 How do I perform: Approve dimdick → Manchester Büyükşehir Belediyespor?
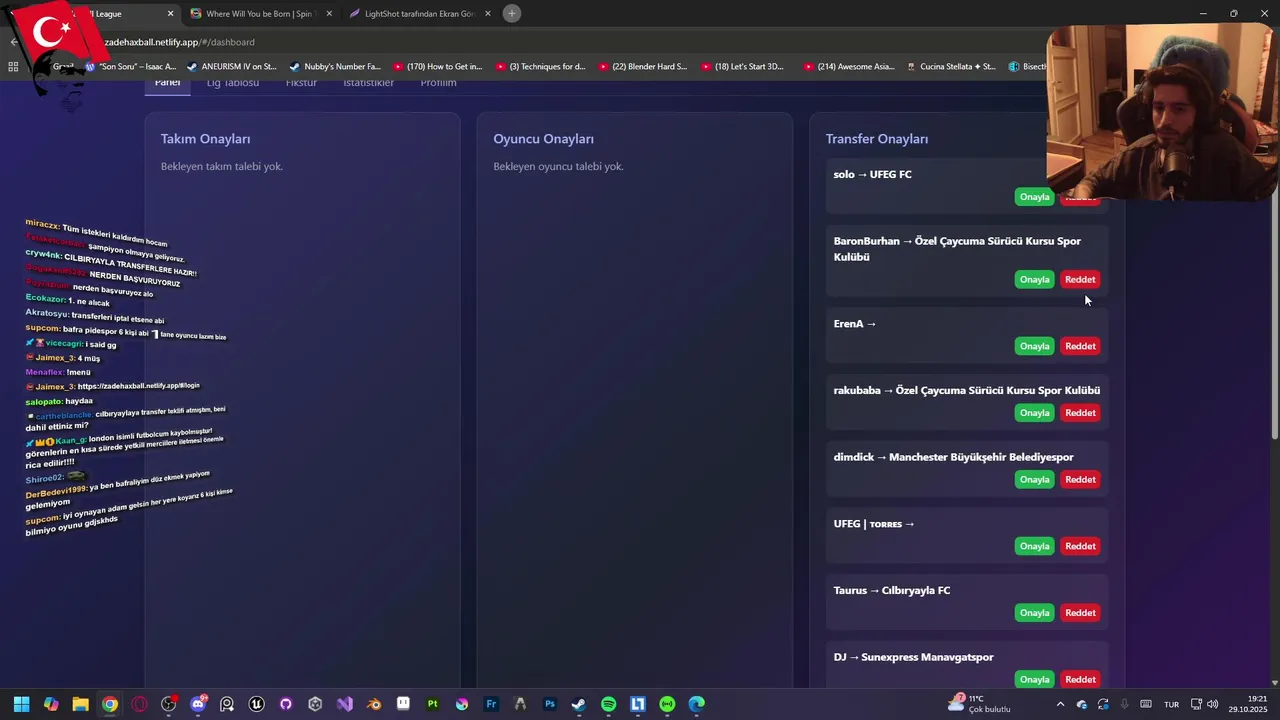tap(1034, 479)
